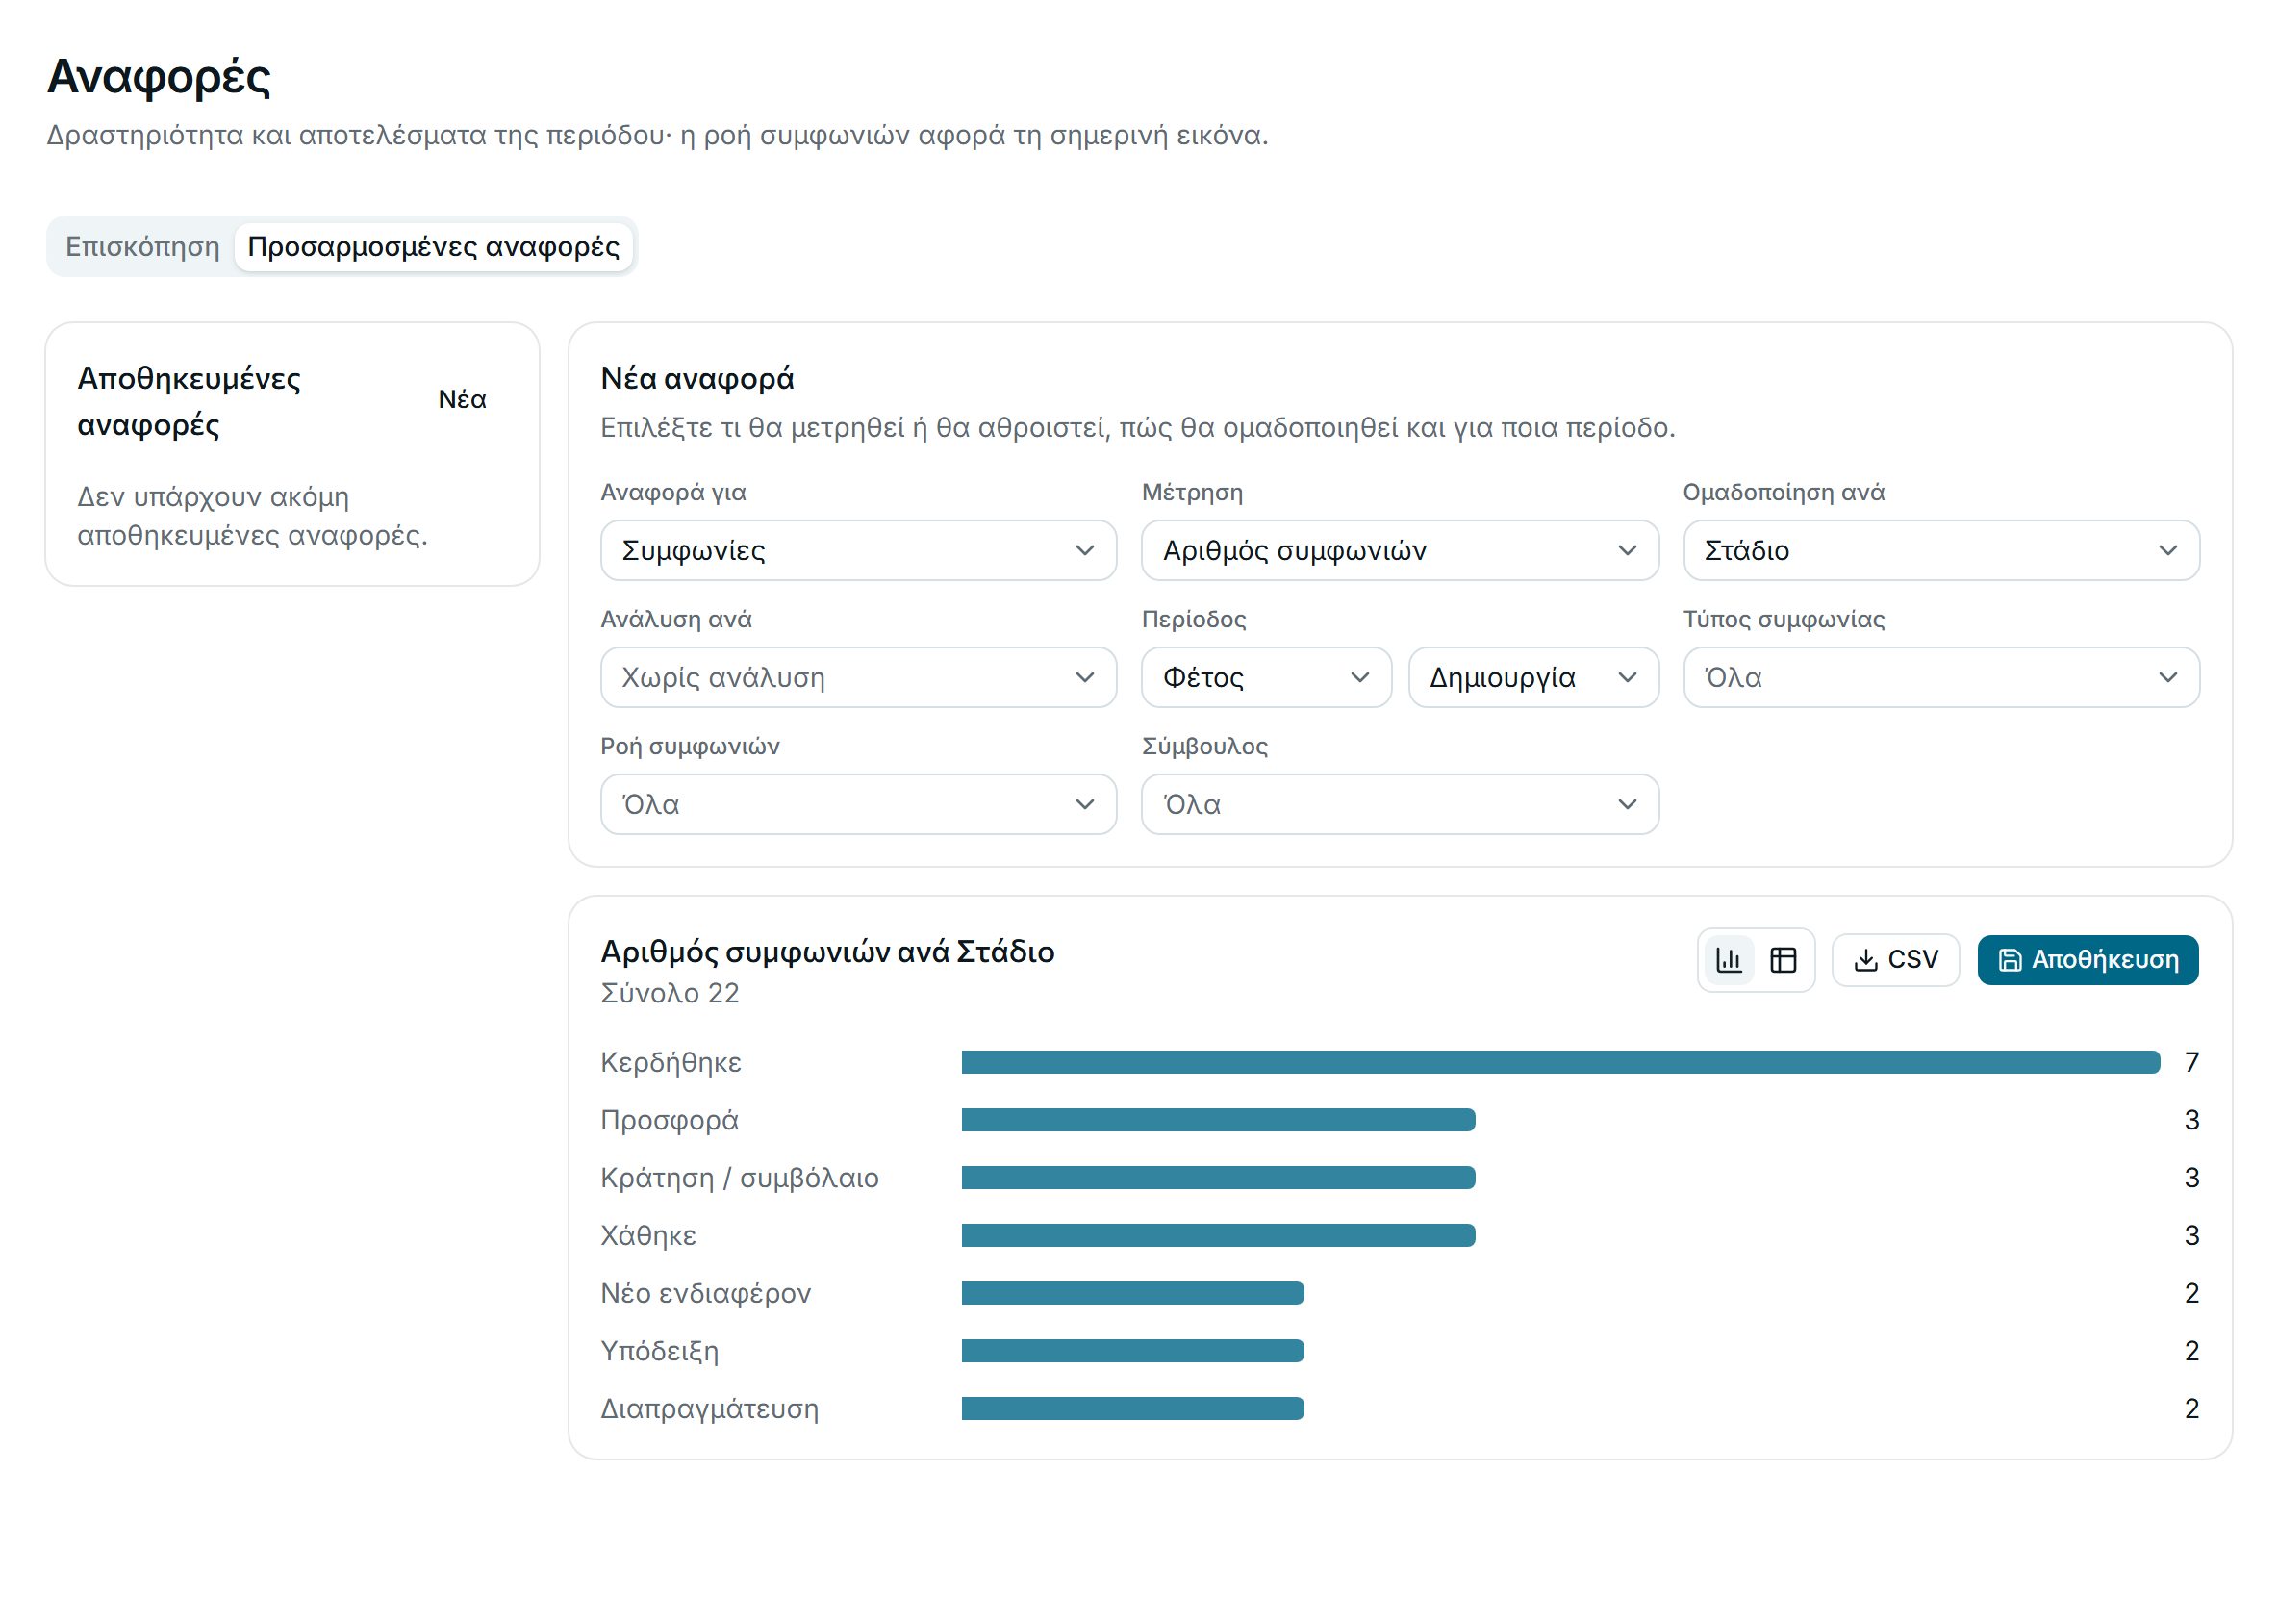This screenshot has width=2278, height=1624.
Task: Open the Σύμβουλος dropdown
Action: point(1400,804)
